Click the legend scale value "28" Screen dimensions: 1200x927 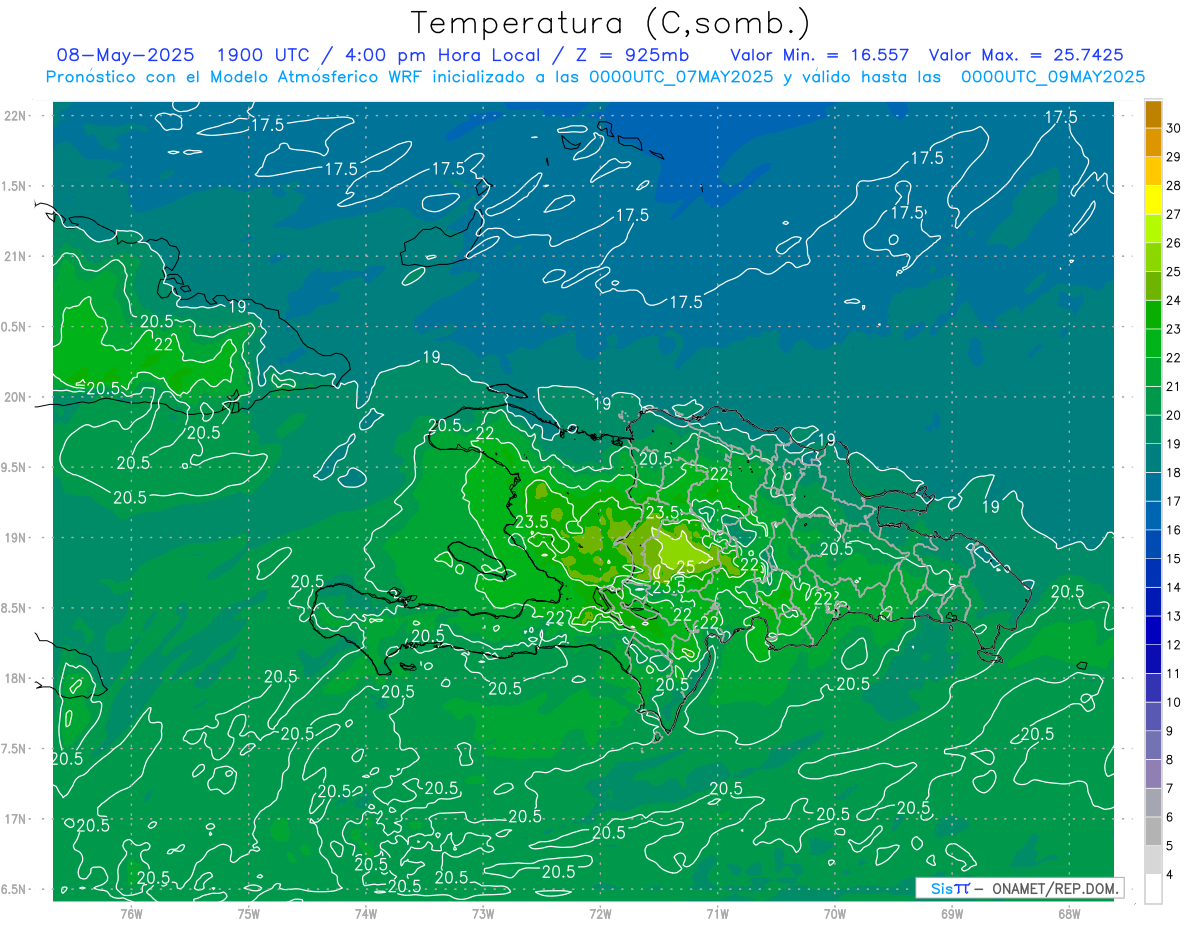tap(1174, 185)
